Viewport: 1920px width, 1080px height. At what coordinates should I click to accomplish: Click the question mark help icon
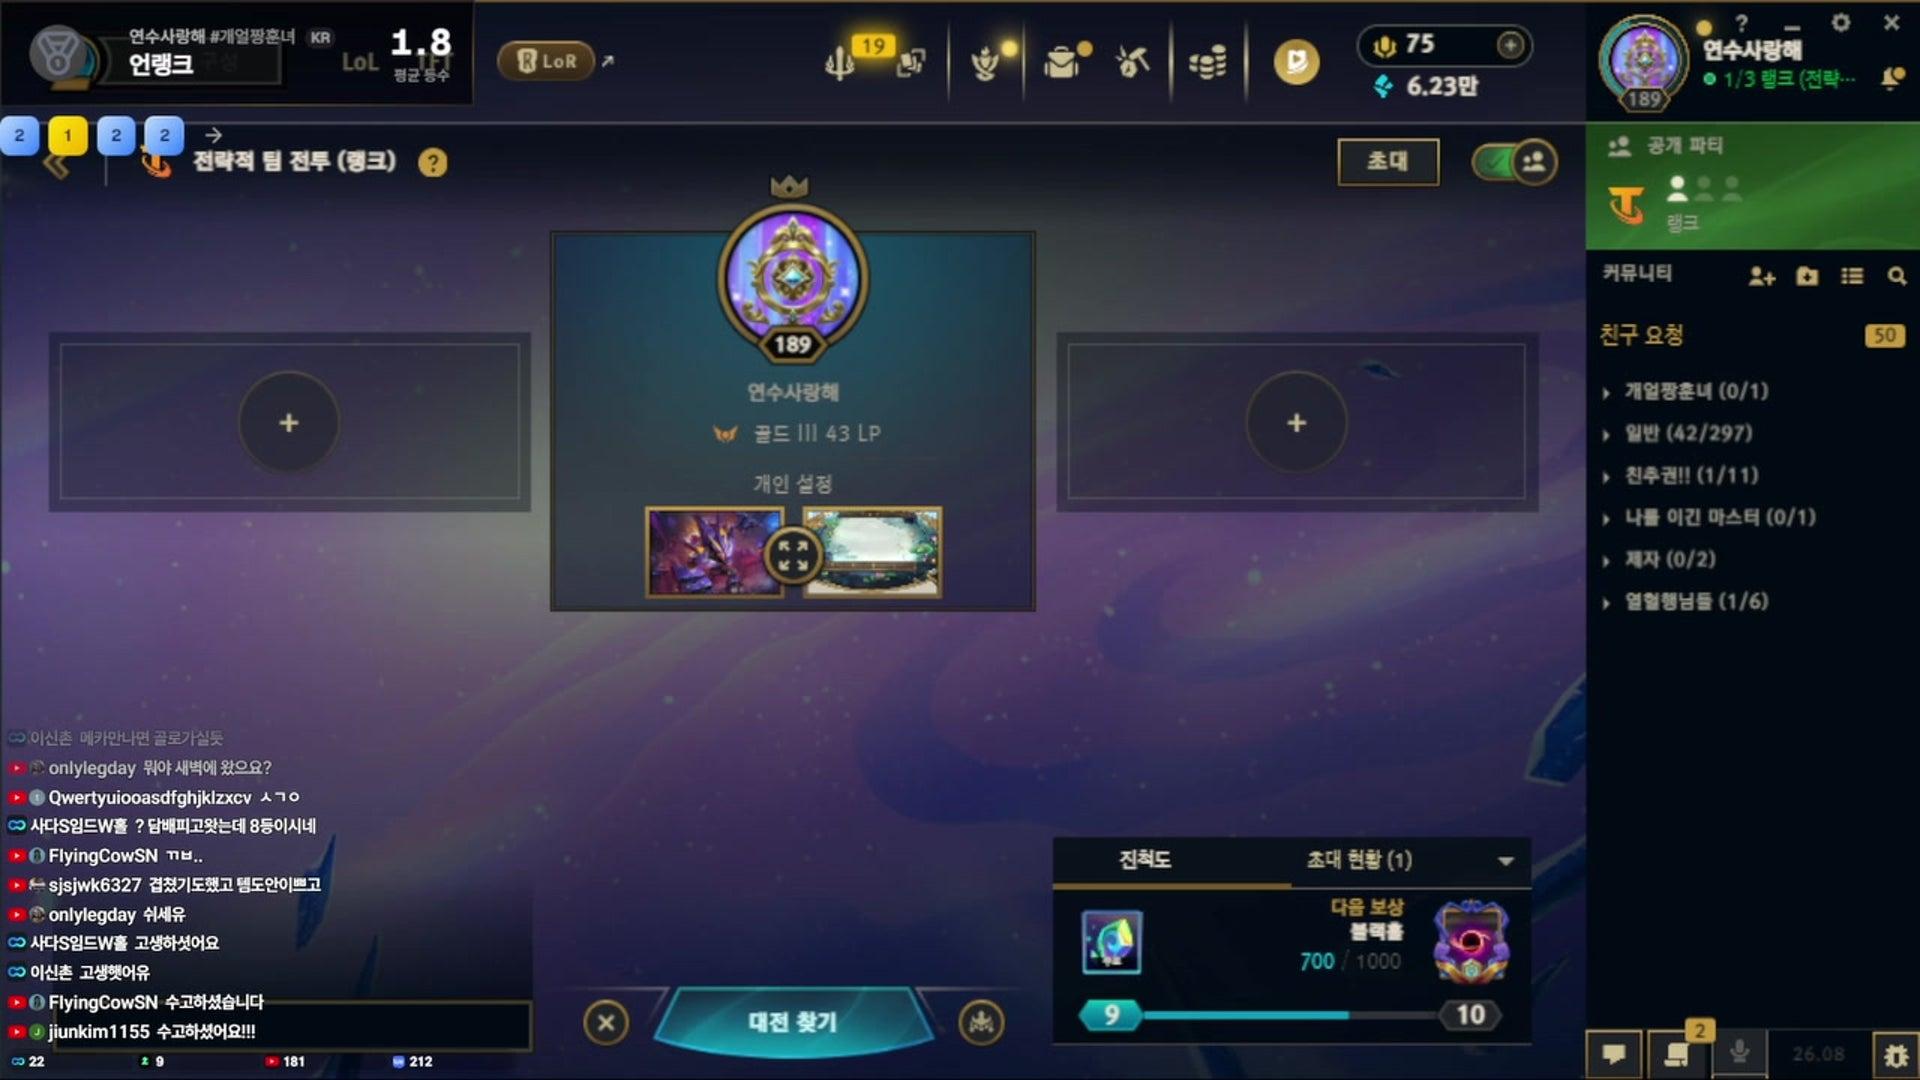[x=433, y=162]
